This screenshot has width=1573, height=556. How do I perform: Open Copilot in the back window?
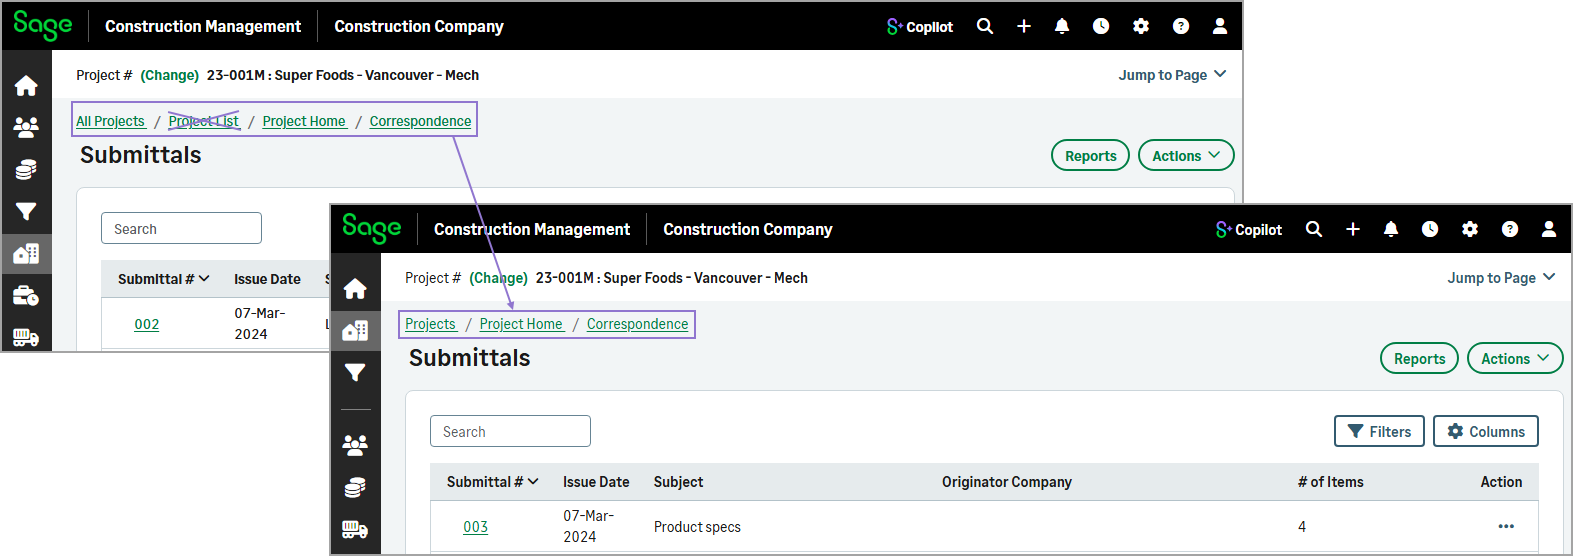pyautogui.click(x=920, y=27)
